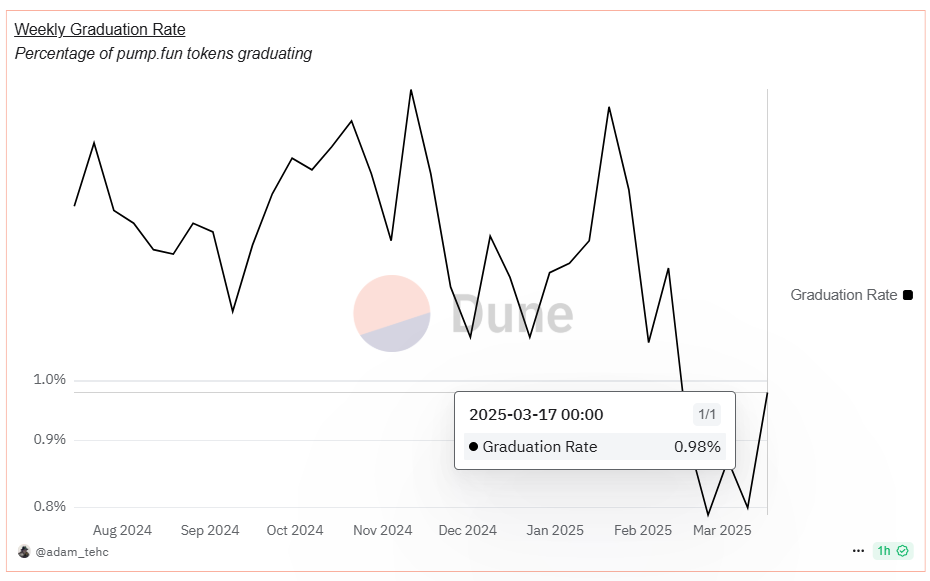Click the Jan 2025 x-axis label

click(555, 530)
